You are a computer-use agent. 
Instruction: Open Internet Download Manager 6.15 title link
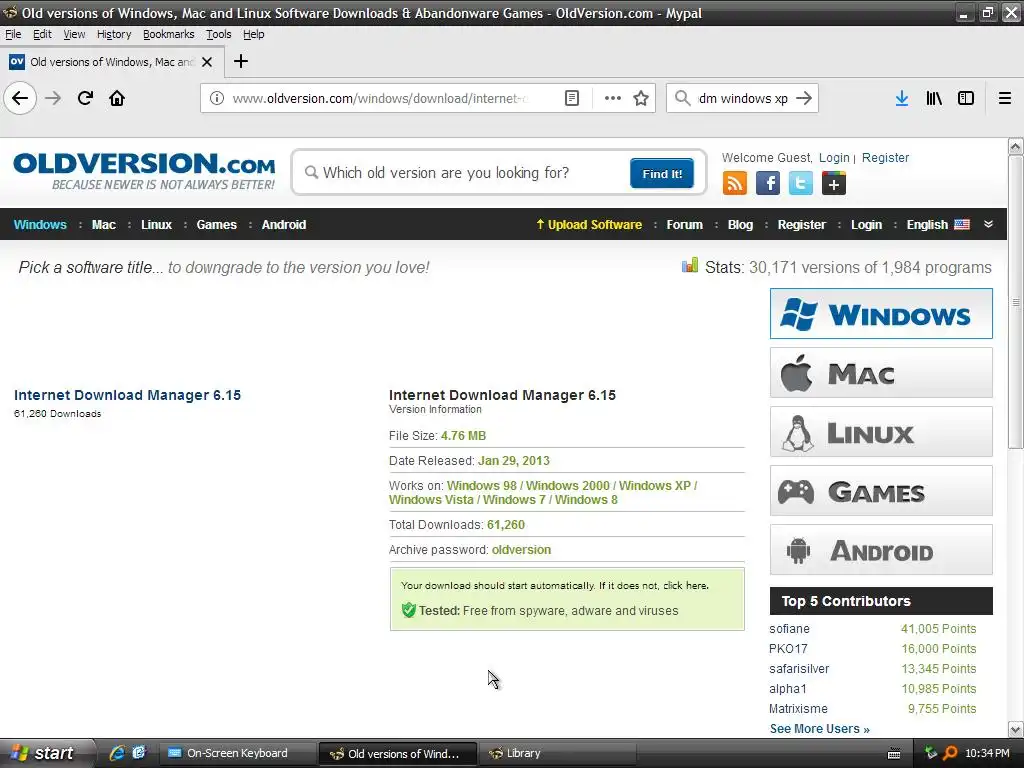[127, 395]
